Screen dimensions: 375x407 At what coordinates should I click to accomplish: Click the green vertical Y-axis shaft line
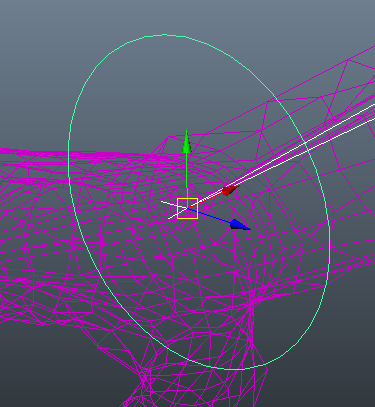click(187, 175)
